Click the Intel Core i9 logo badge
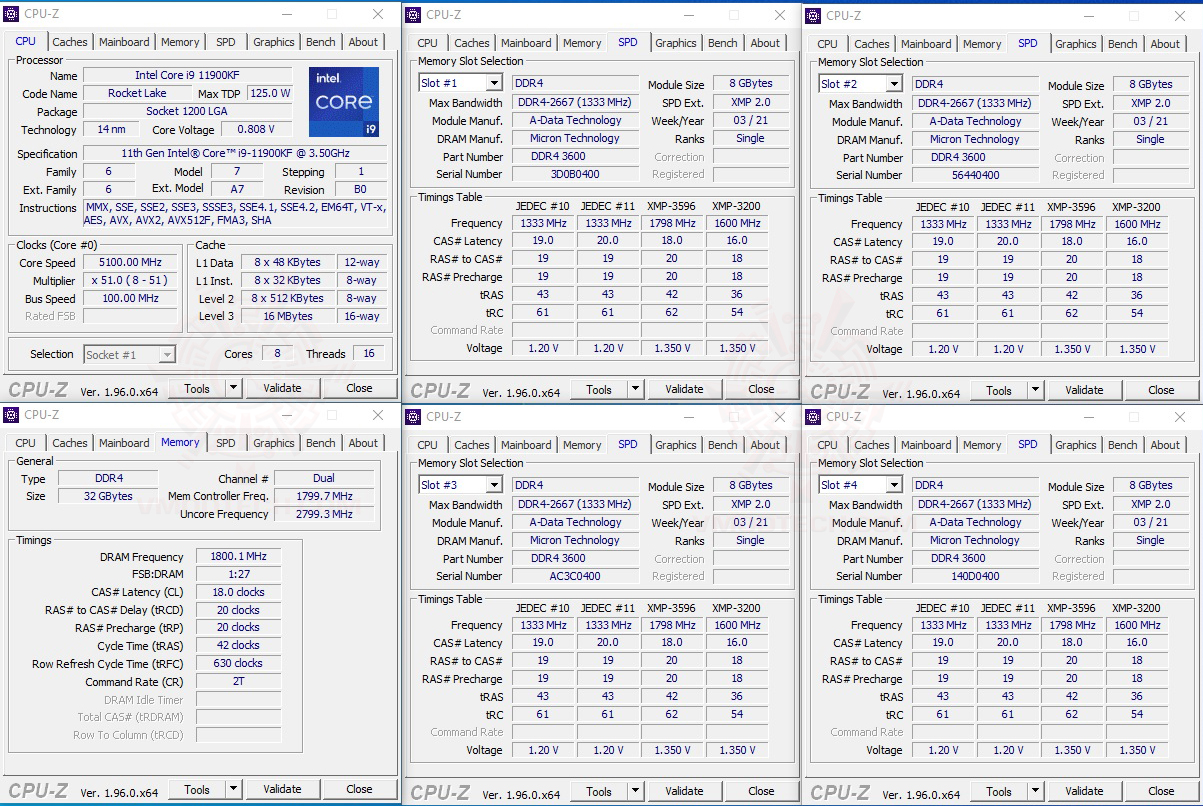Screen dimensions: 1203x806 [x=343, y=102]
